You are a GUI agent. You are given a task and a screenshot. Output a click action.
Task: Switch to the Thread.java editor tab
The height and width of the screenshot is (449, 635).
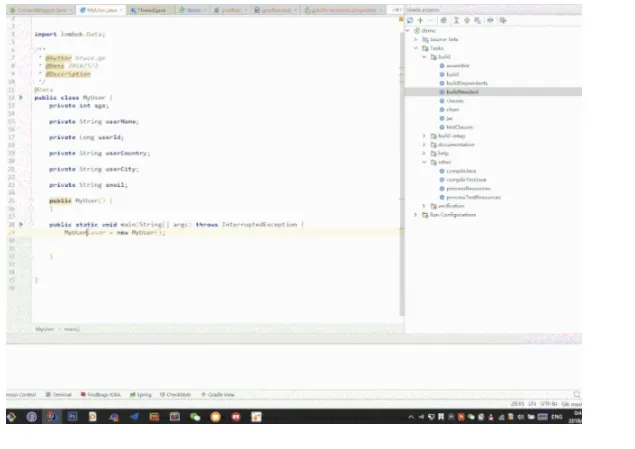(151, 10)
